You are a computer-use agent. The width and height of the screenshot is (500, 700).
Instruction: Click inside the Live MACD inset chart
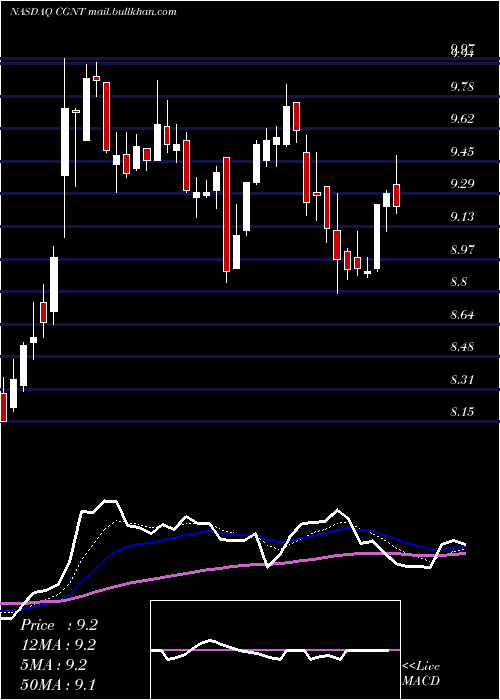coord(275,650)
